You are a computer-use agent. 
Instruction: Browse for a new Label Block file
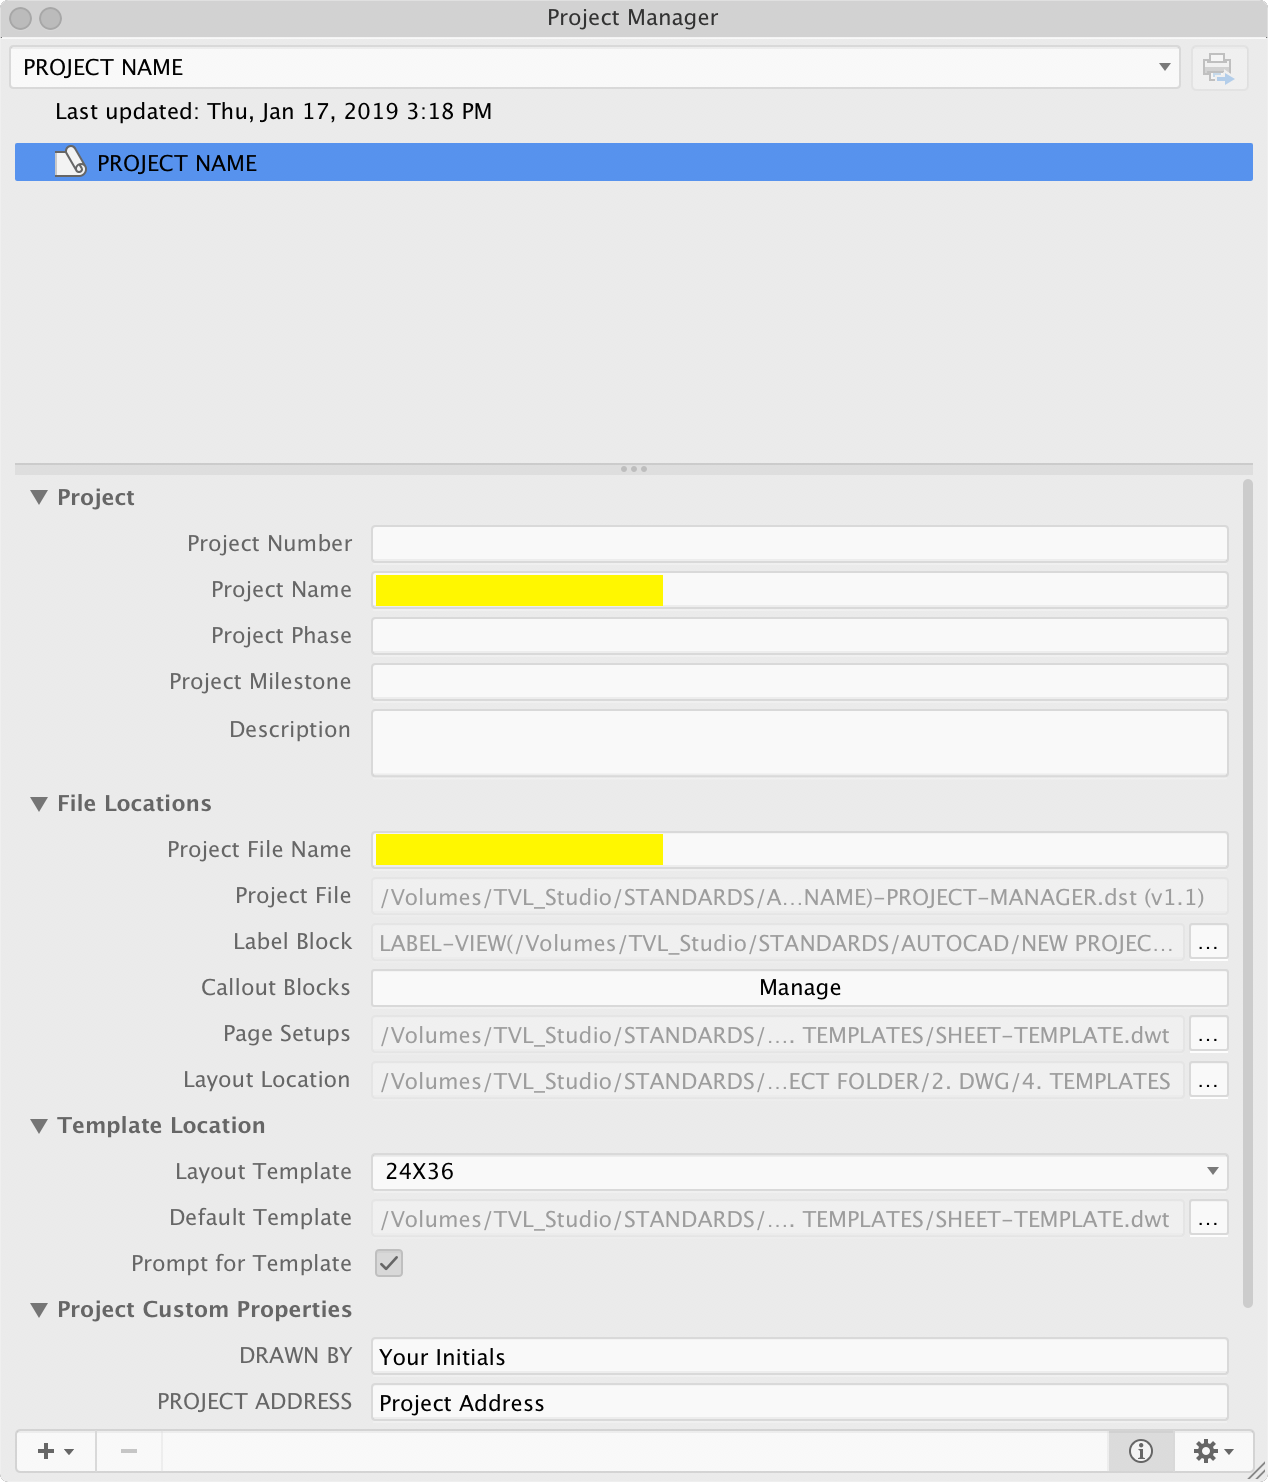1208,941
